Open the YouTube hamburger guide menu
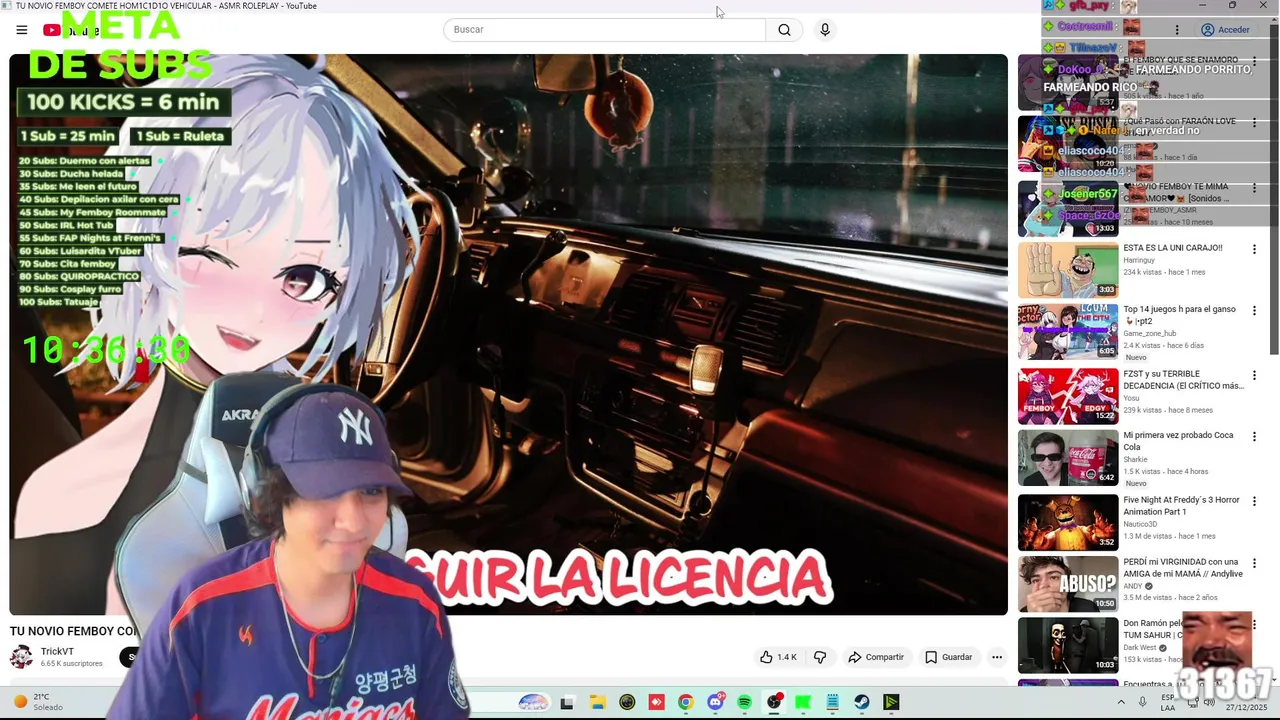Screen dimensions: 1280x720 (x=21, y=30)
